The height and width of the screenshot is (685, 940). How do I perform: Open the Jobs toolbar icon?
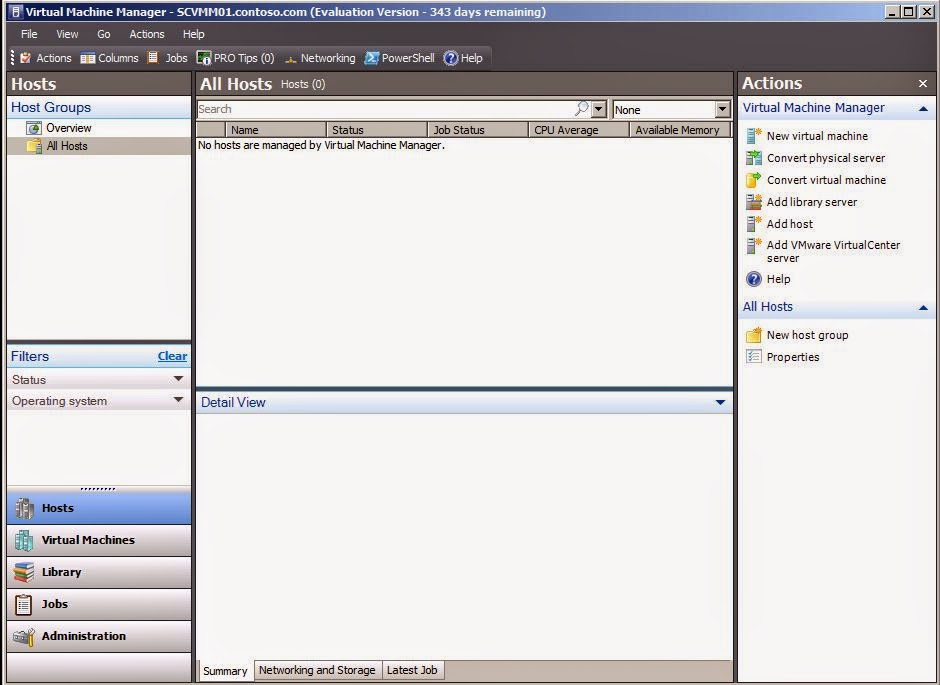click(153, 57)
